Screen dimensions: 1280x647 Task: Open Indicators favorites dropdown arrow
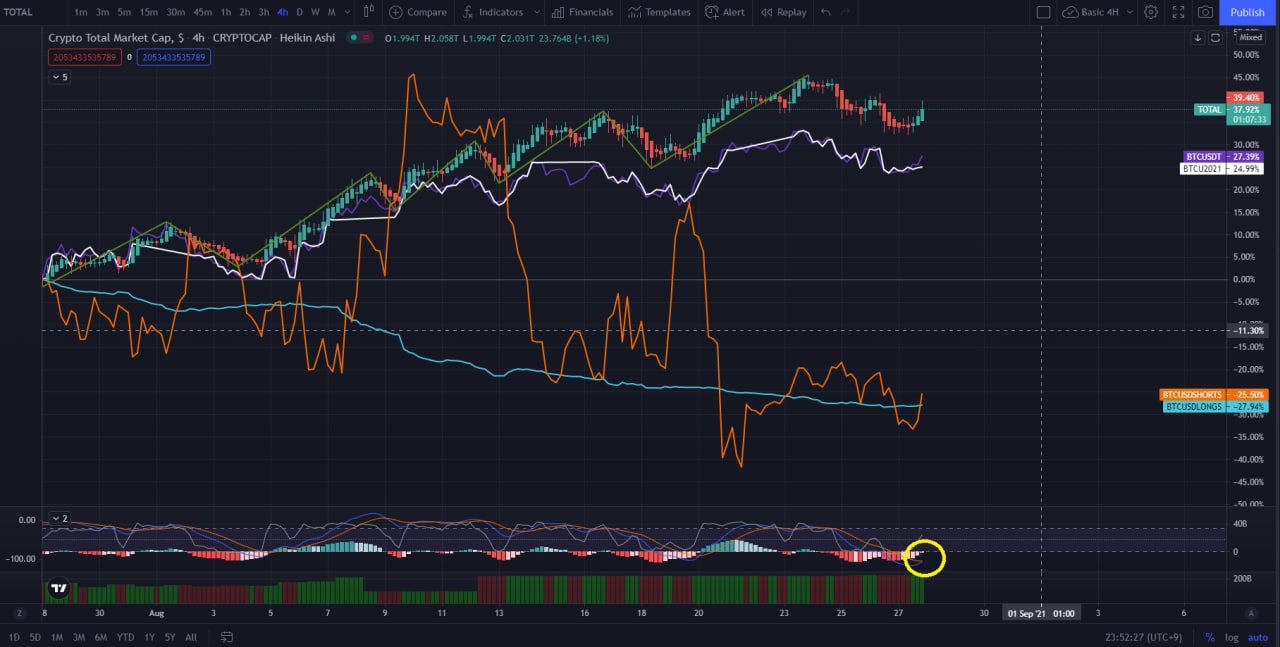[x=537, y=12]
